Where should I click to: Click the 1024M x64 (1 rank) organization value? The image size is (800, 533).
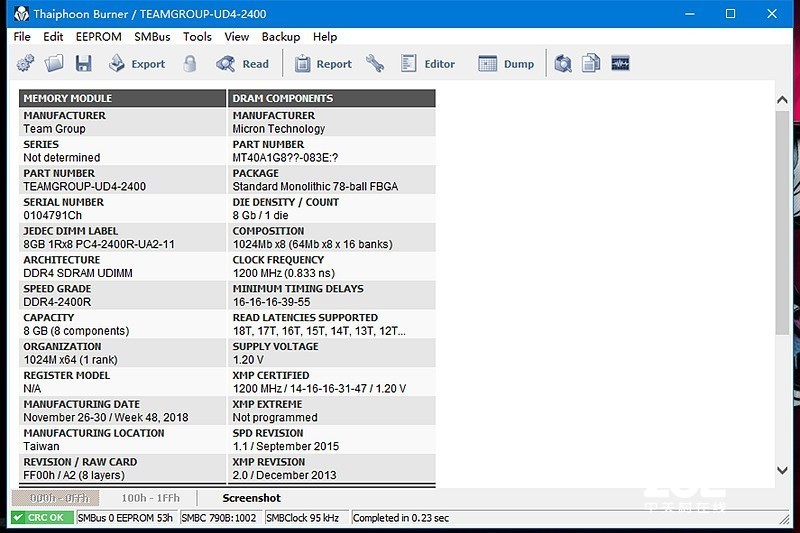coord(70,360)
